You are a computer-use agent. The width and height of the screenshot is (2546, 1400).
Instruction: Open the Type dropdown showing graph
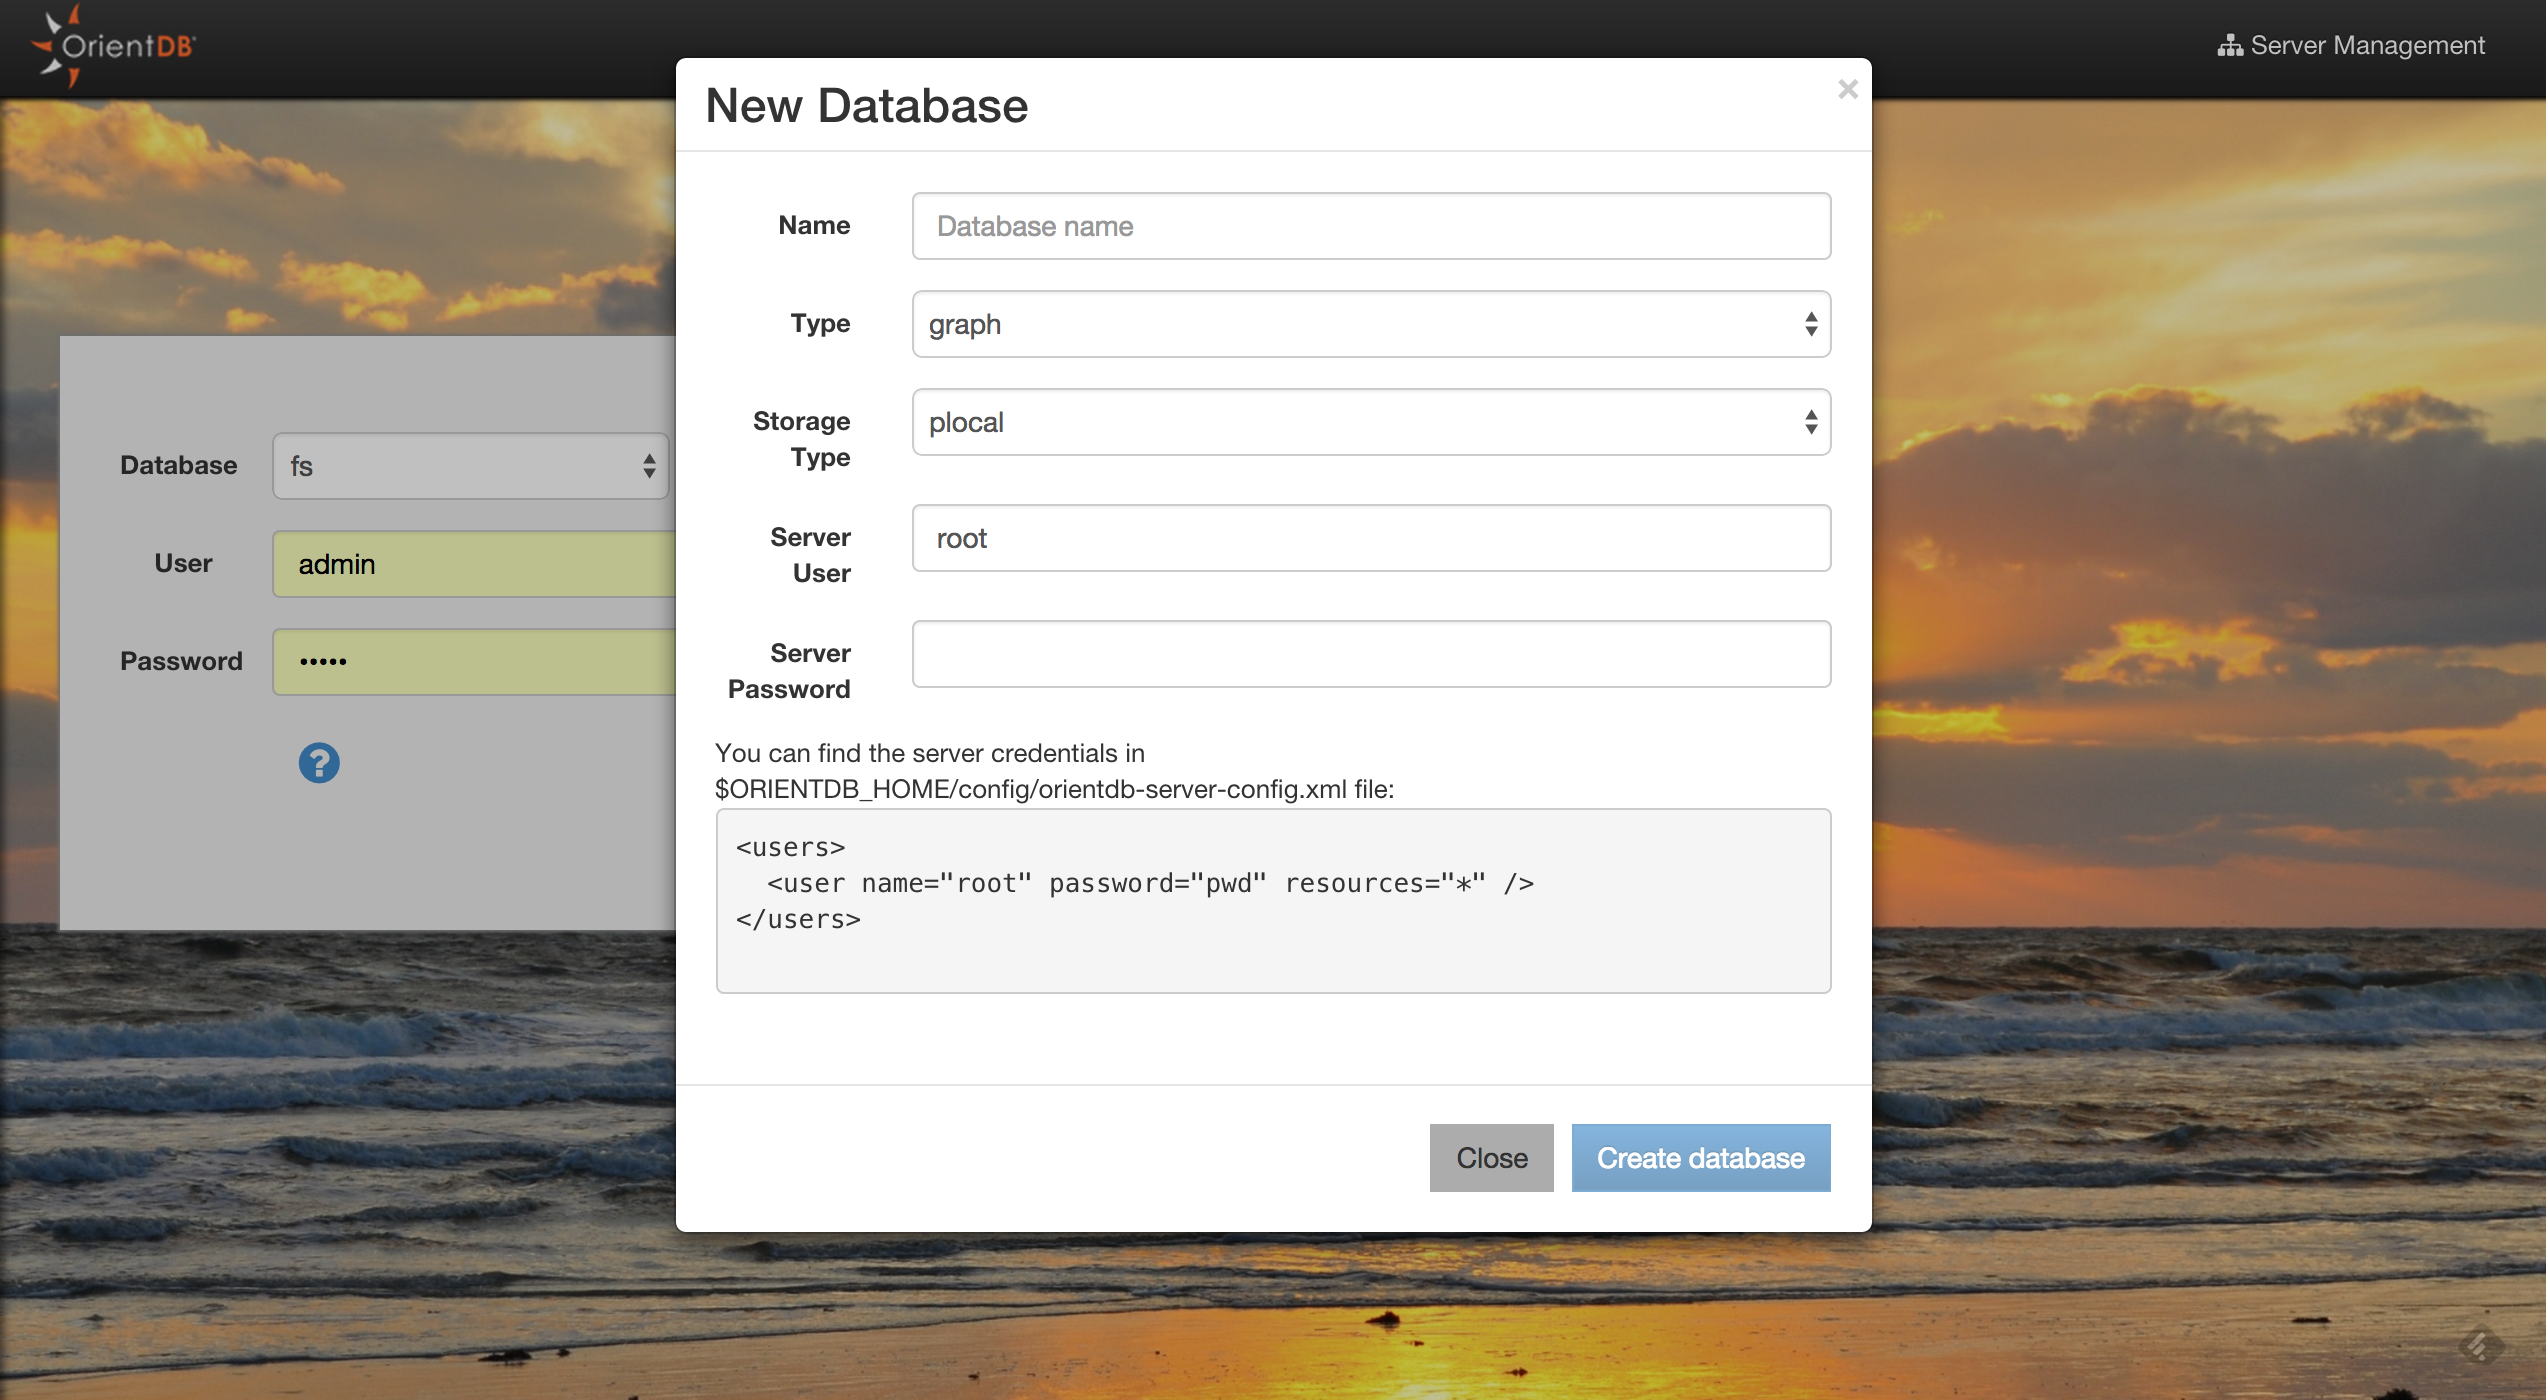tap(1370, 323)
